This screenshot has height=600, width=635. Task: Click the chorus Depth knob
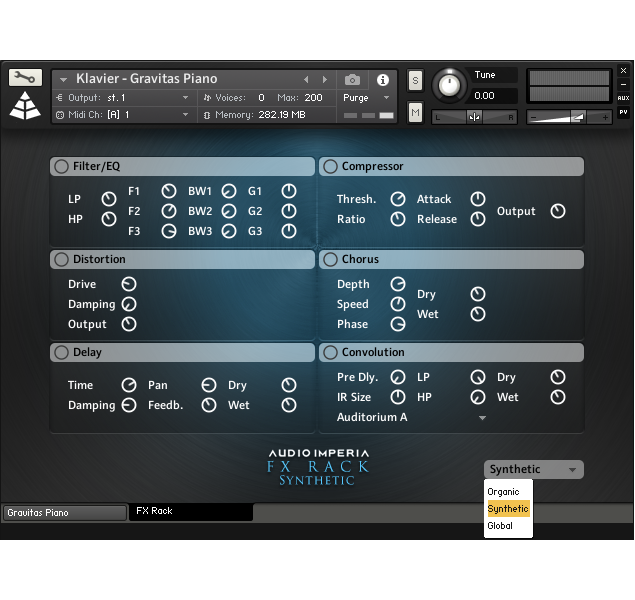[398, 284]
